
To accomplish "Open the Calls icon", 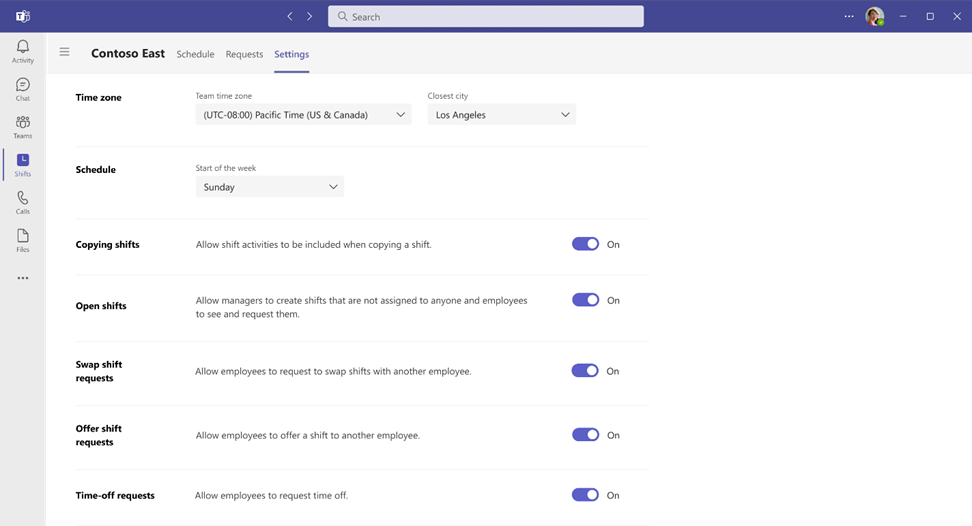I will coord(22,202).
